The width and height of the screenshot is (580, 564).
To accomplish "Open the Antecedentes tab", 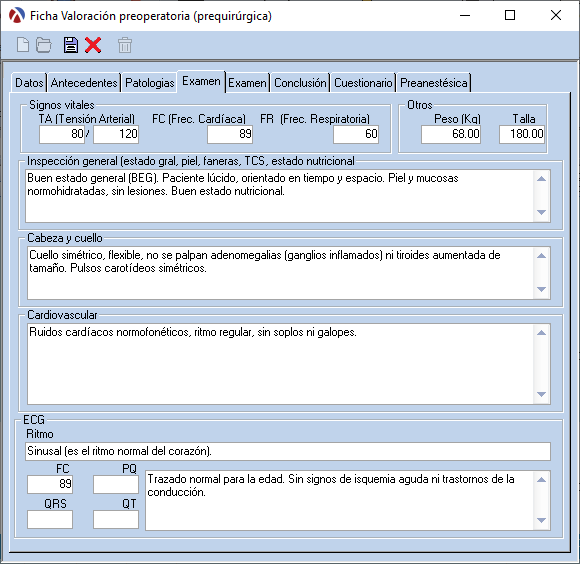I will click(84, 82).
